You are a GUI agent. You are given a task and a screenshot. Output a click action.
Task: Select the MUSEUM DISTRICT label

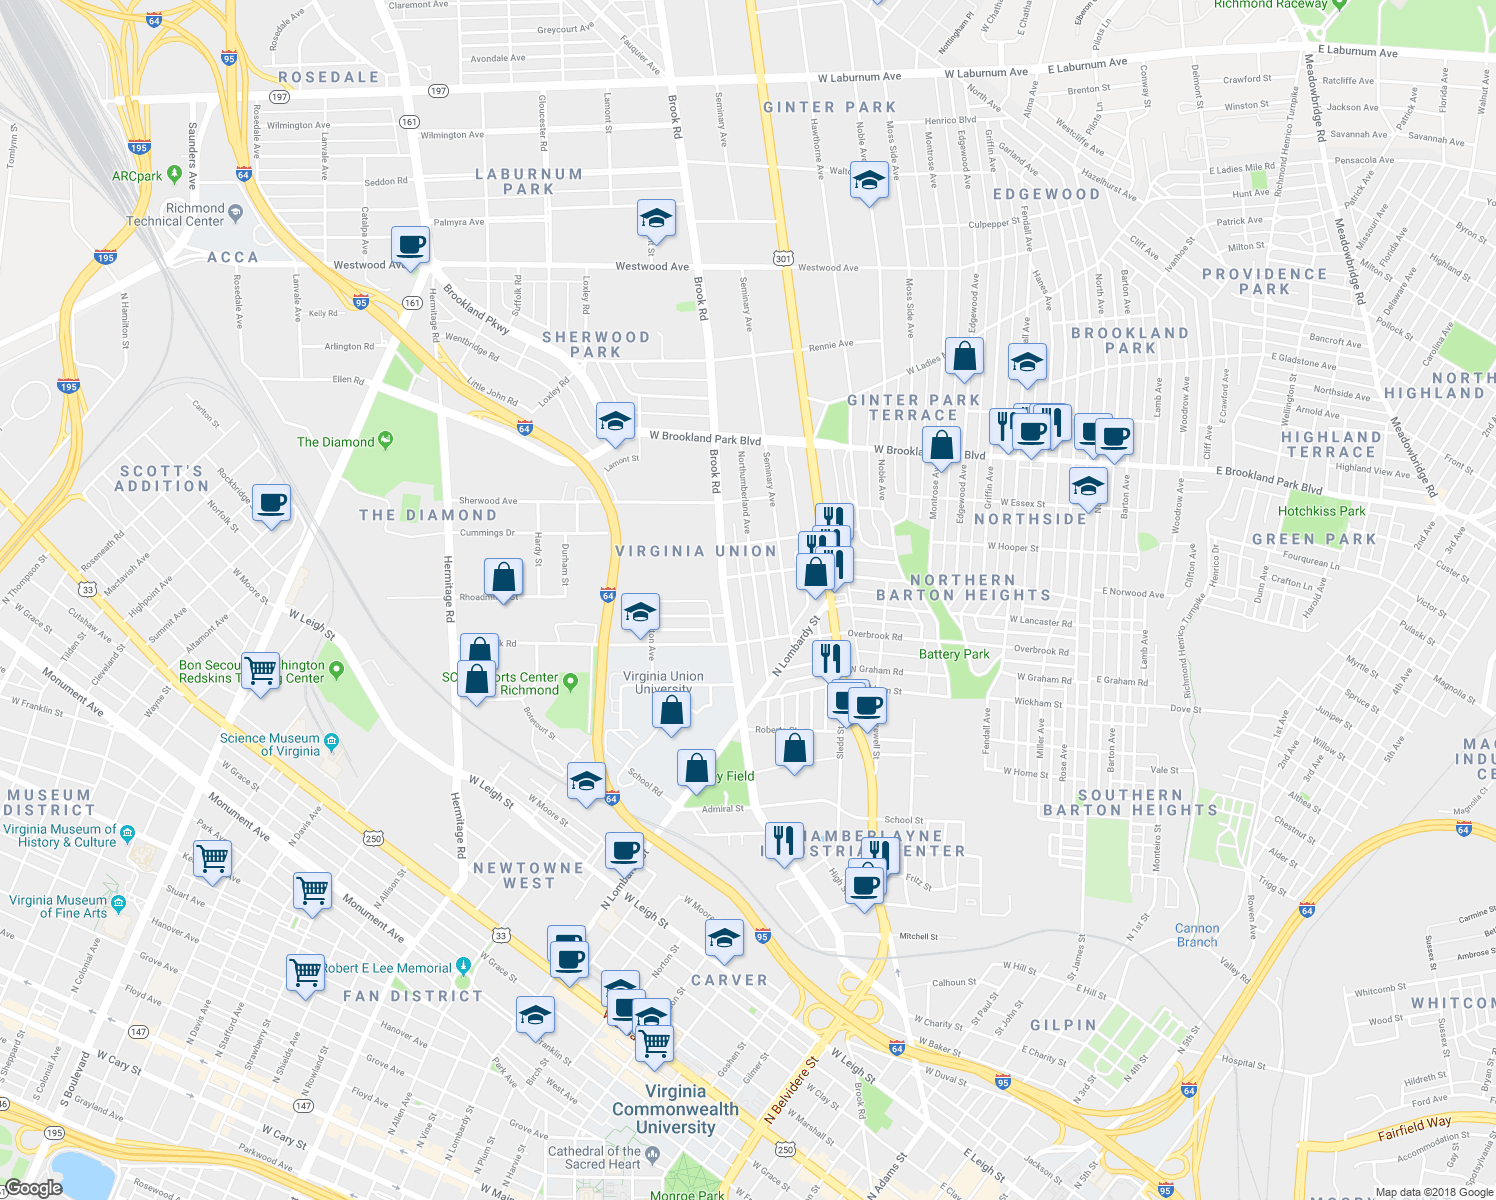click(x=50, y=802)
